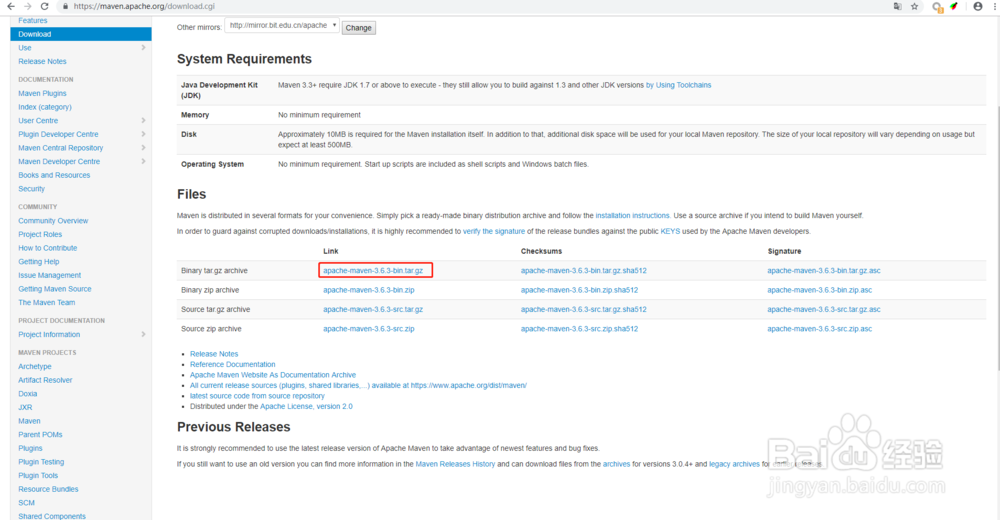Open Artifact Resolver sidebar link

45,380
